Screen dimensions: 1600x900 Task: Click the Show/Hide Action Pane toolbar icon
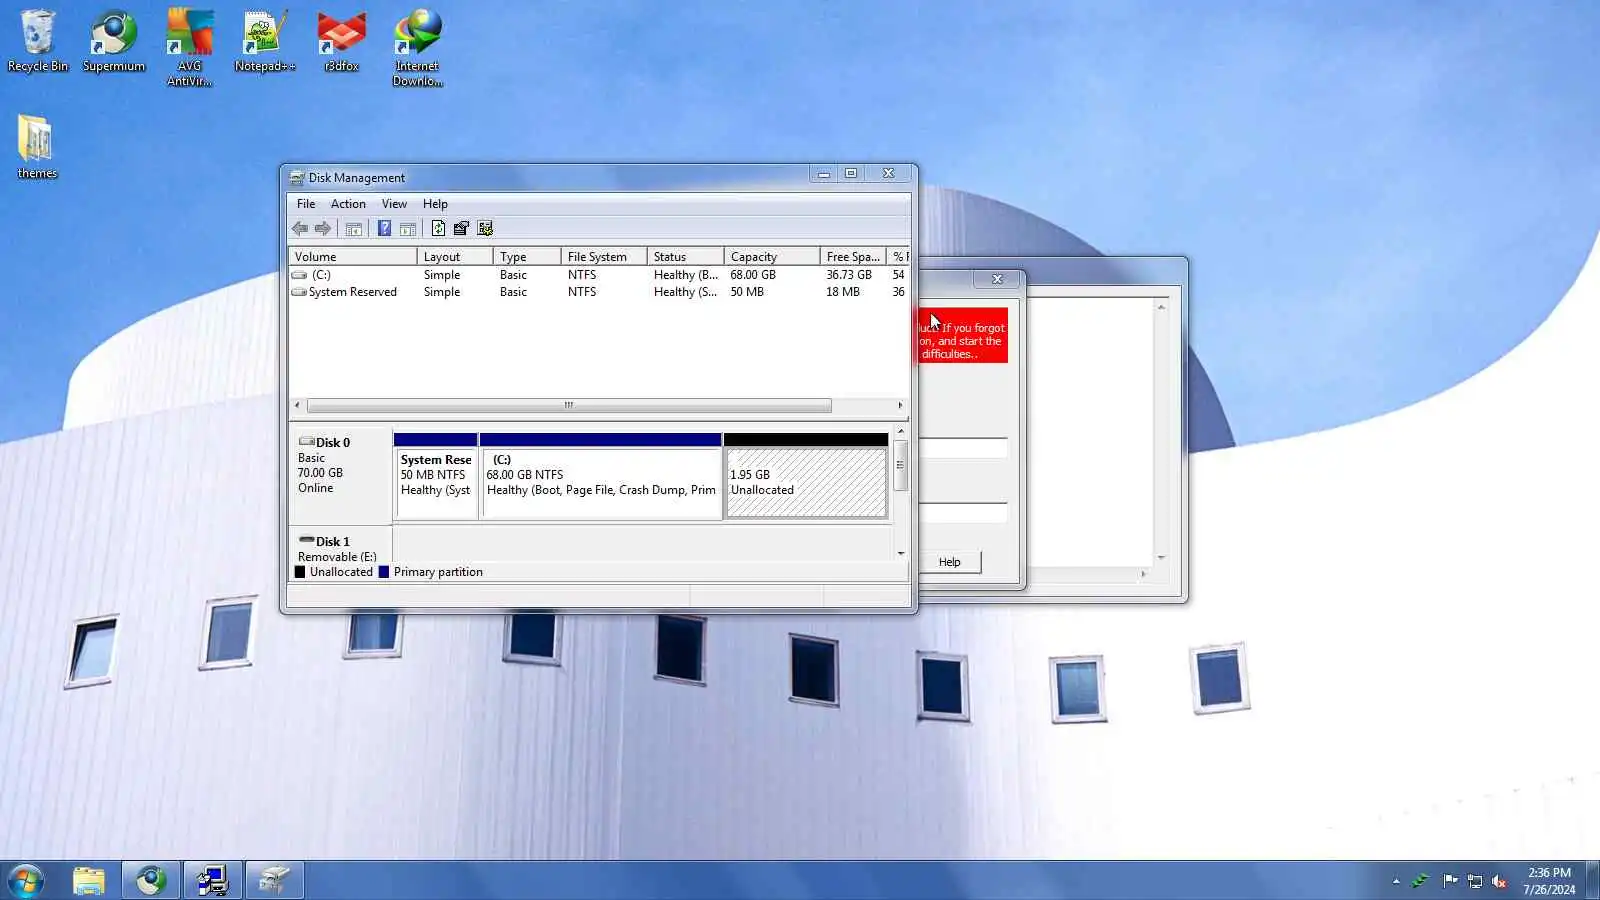pos(408,229)
